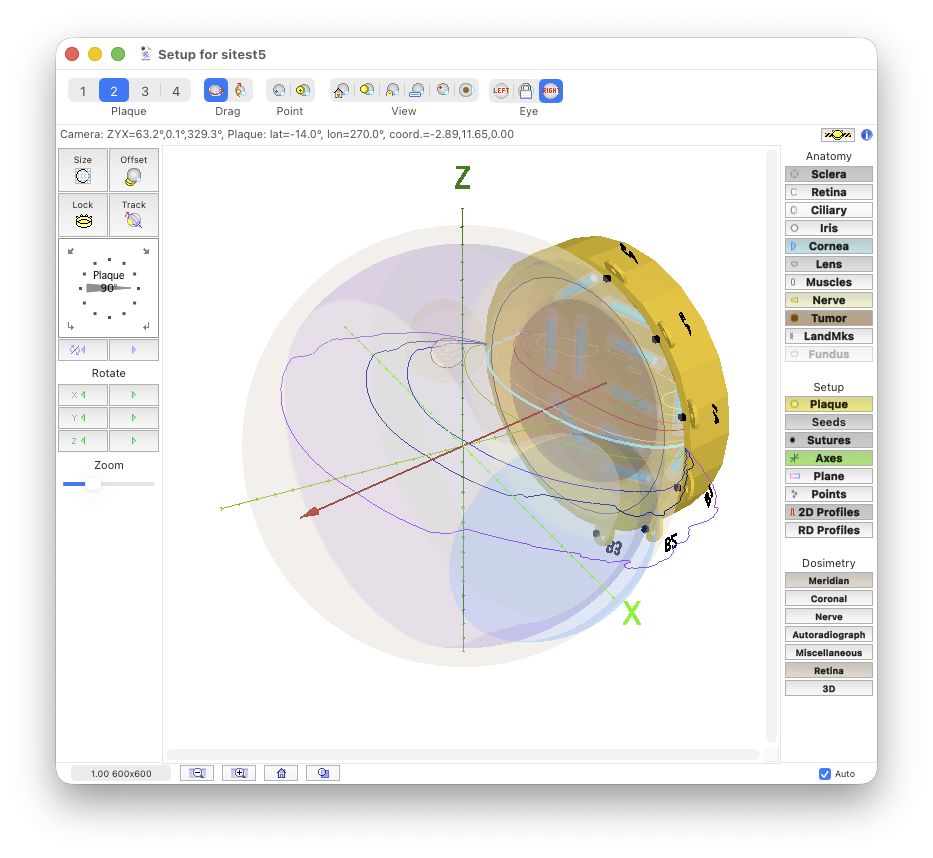Viewport: 933px width, 858px height.
Task: Click the Zoom slider handle
Action: coord(93,484)
